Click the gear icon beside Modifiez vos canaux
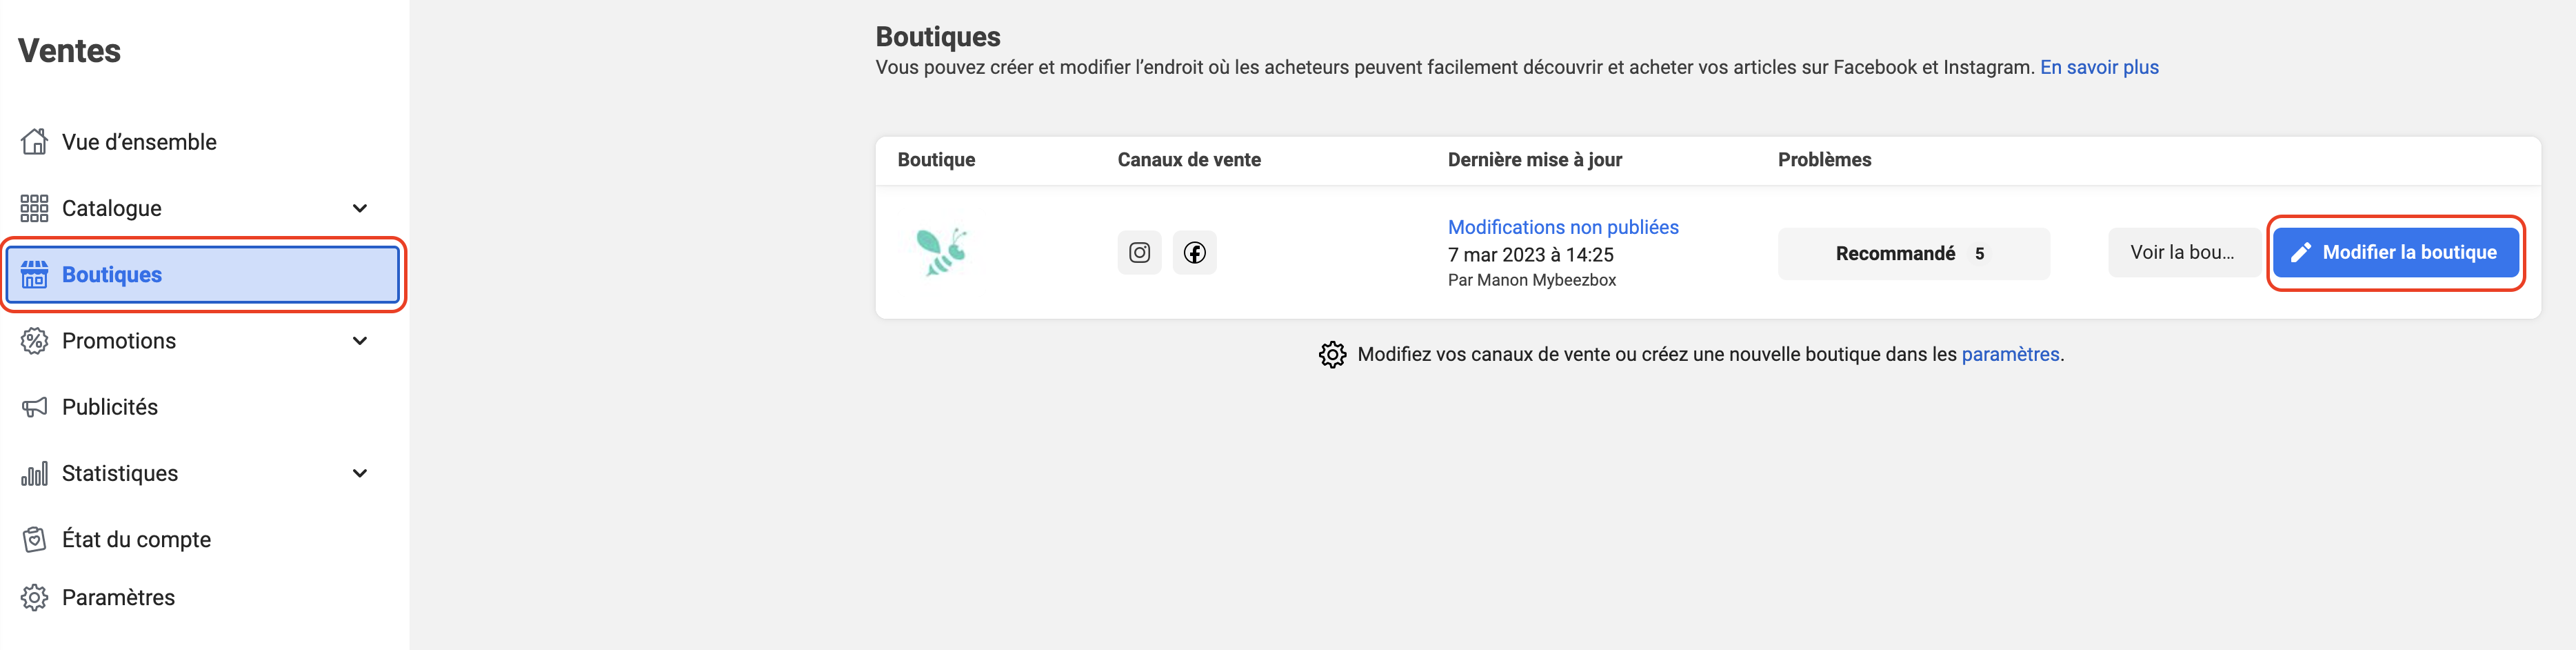The width and height of the screenshot is (2576, 650). tap(1332, 354)
